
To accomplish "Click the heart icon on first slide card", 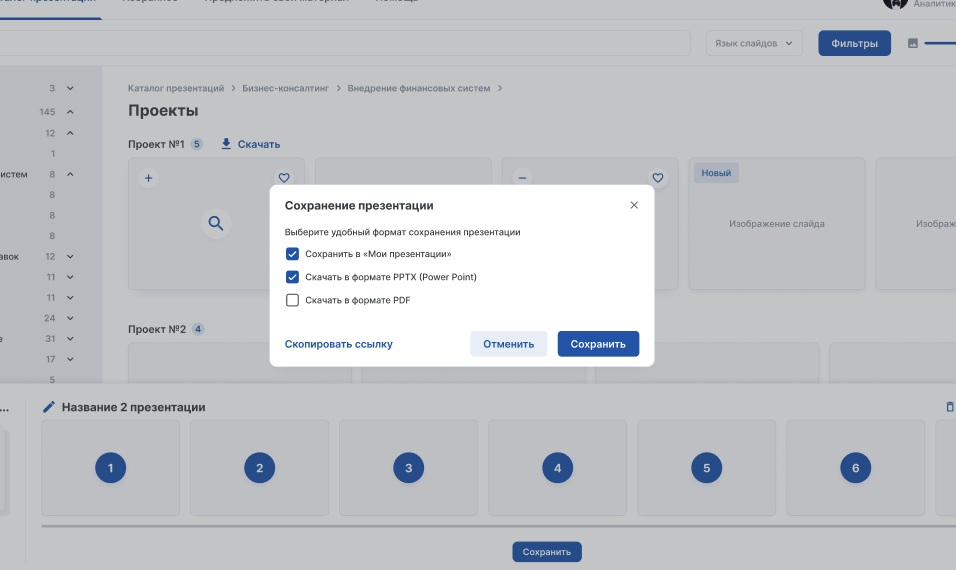I will point(284,177).
